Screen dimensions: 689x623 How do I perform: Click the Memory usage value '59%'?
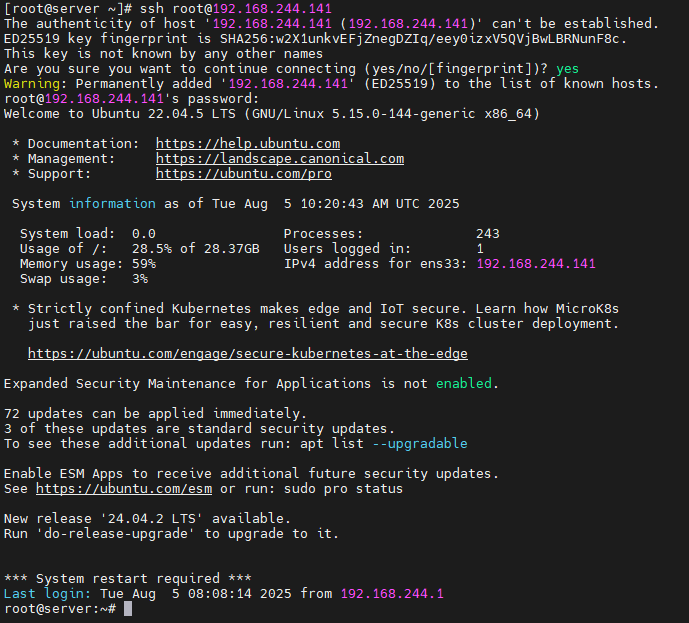(x=144, y=264)
